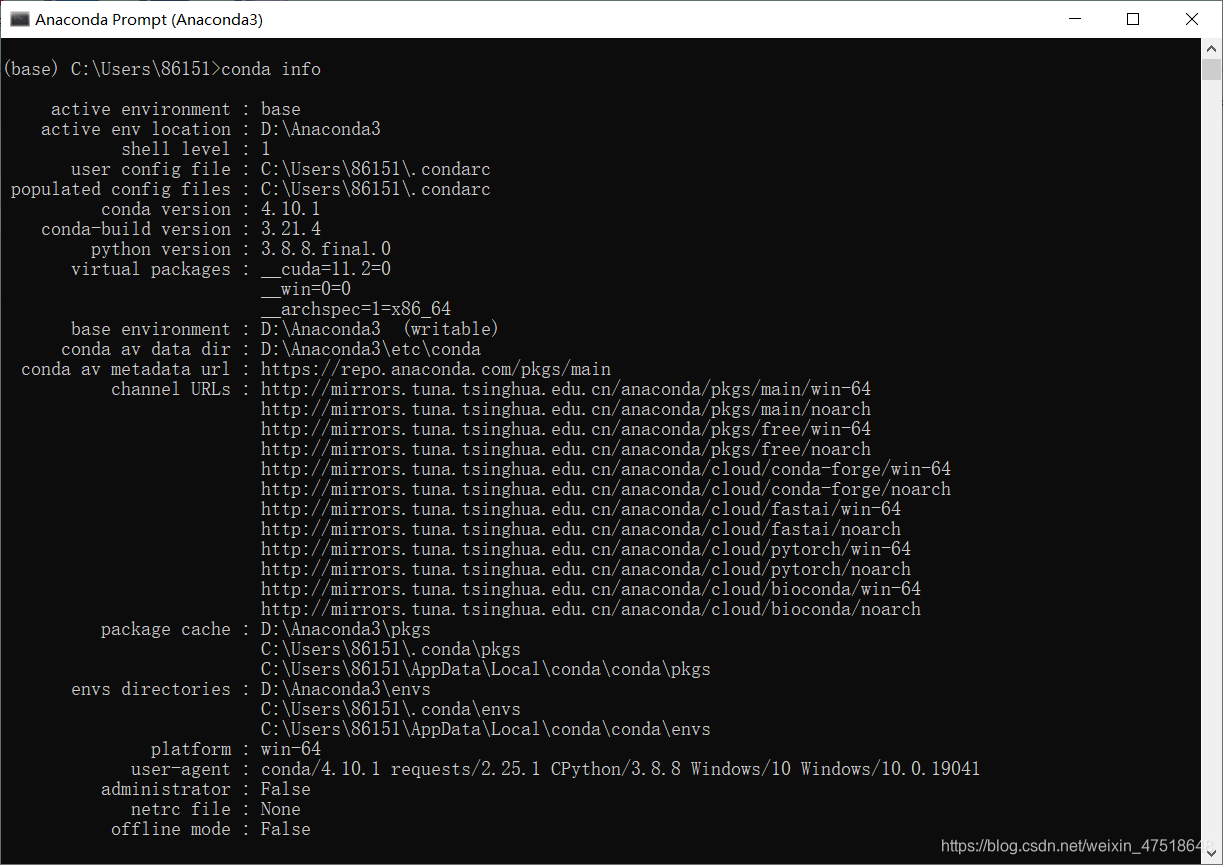The image size is (1223, 865).
Task: Click the AppData conda\envs directory path
Action: [486, 729]
